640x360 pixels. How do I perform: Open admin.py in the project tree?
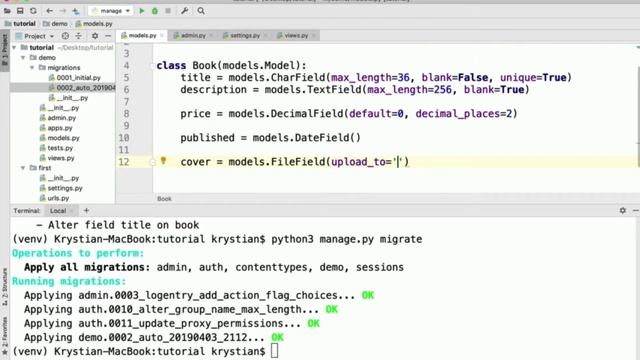point(58,118)
